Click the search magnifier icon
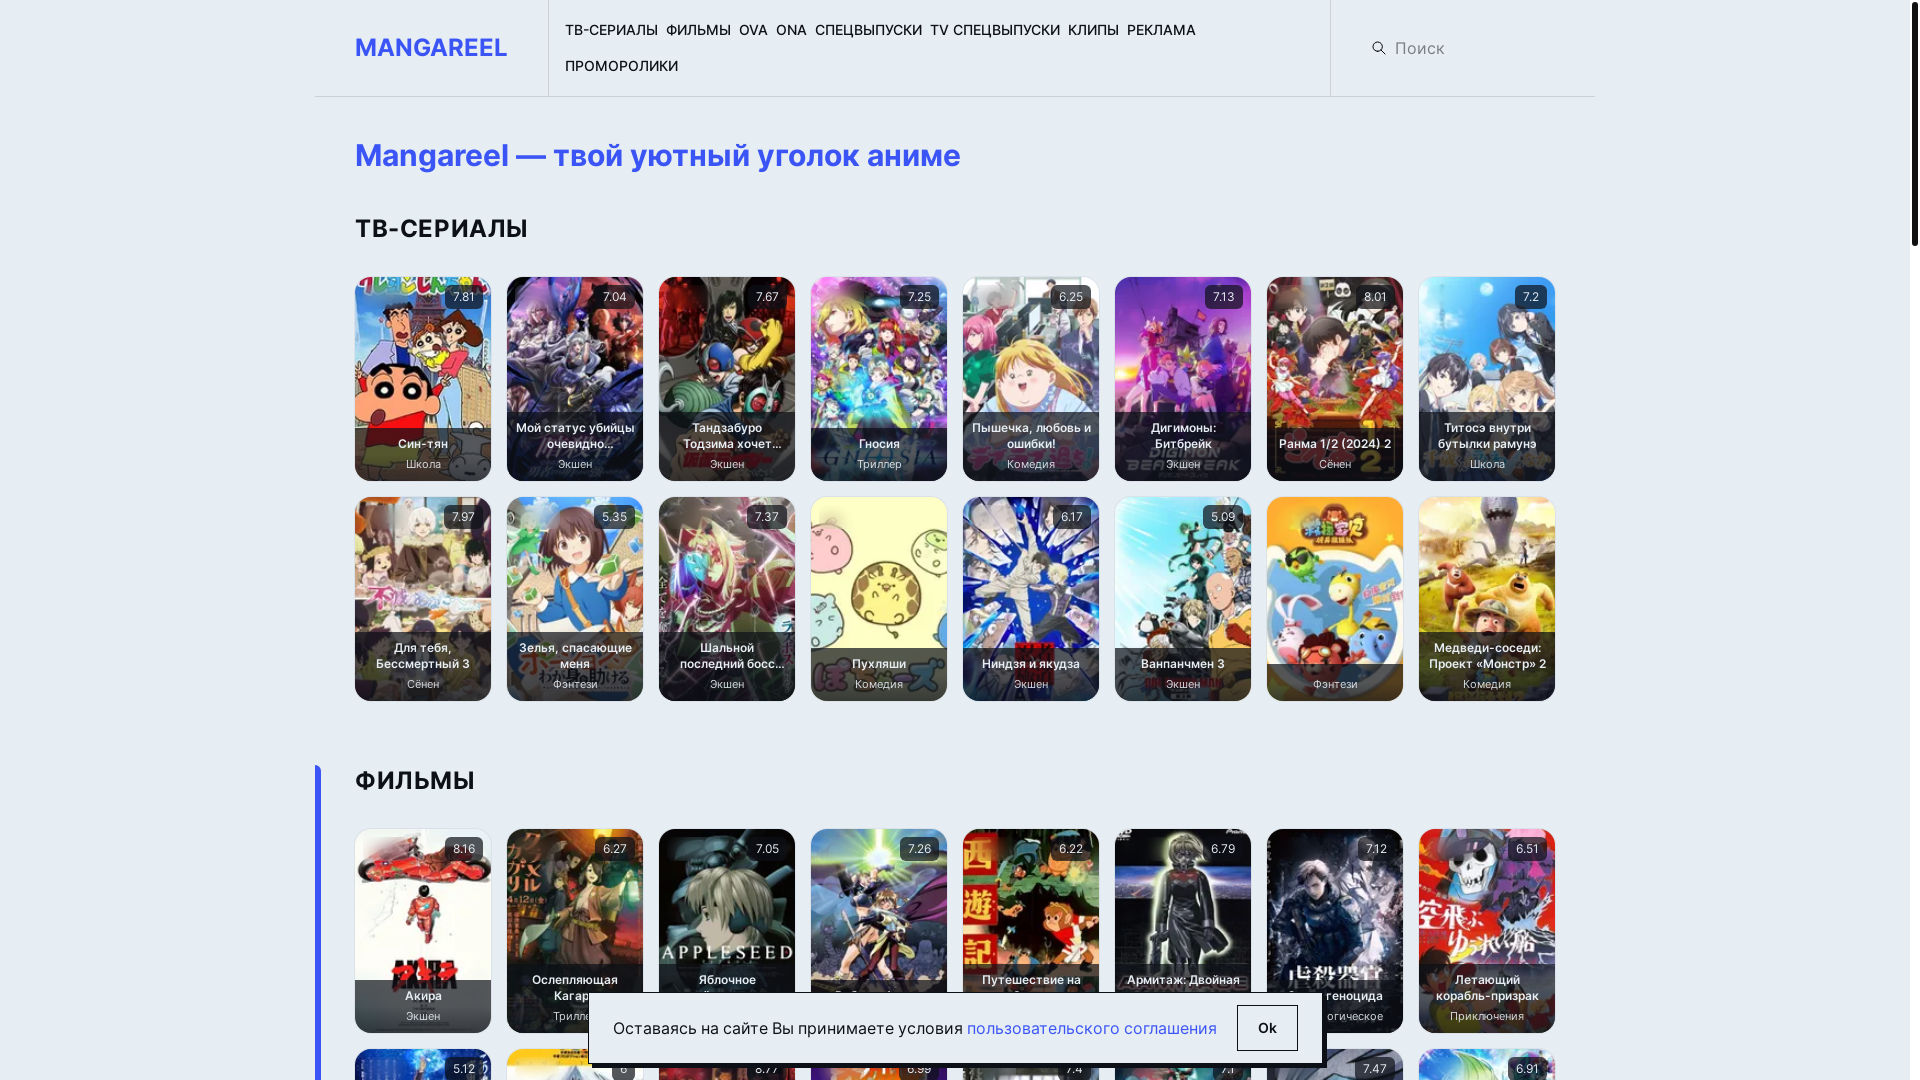This screenshot has width=1920, height=1080. (x=1378, y=48)
